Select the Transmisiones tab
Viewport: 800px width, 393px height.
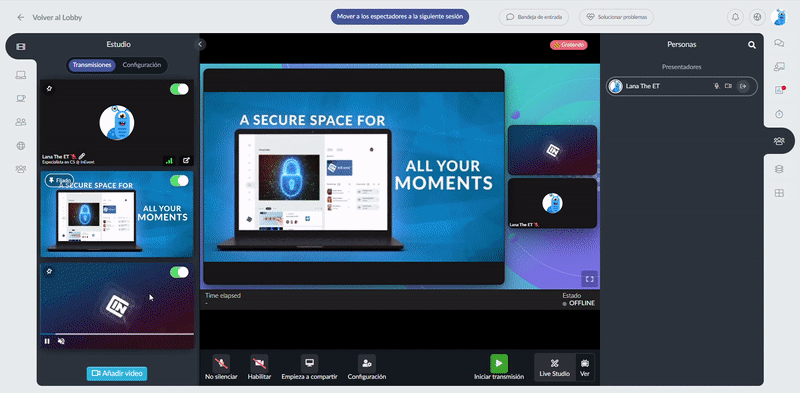click(92, 65)
